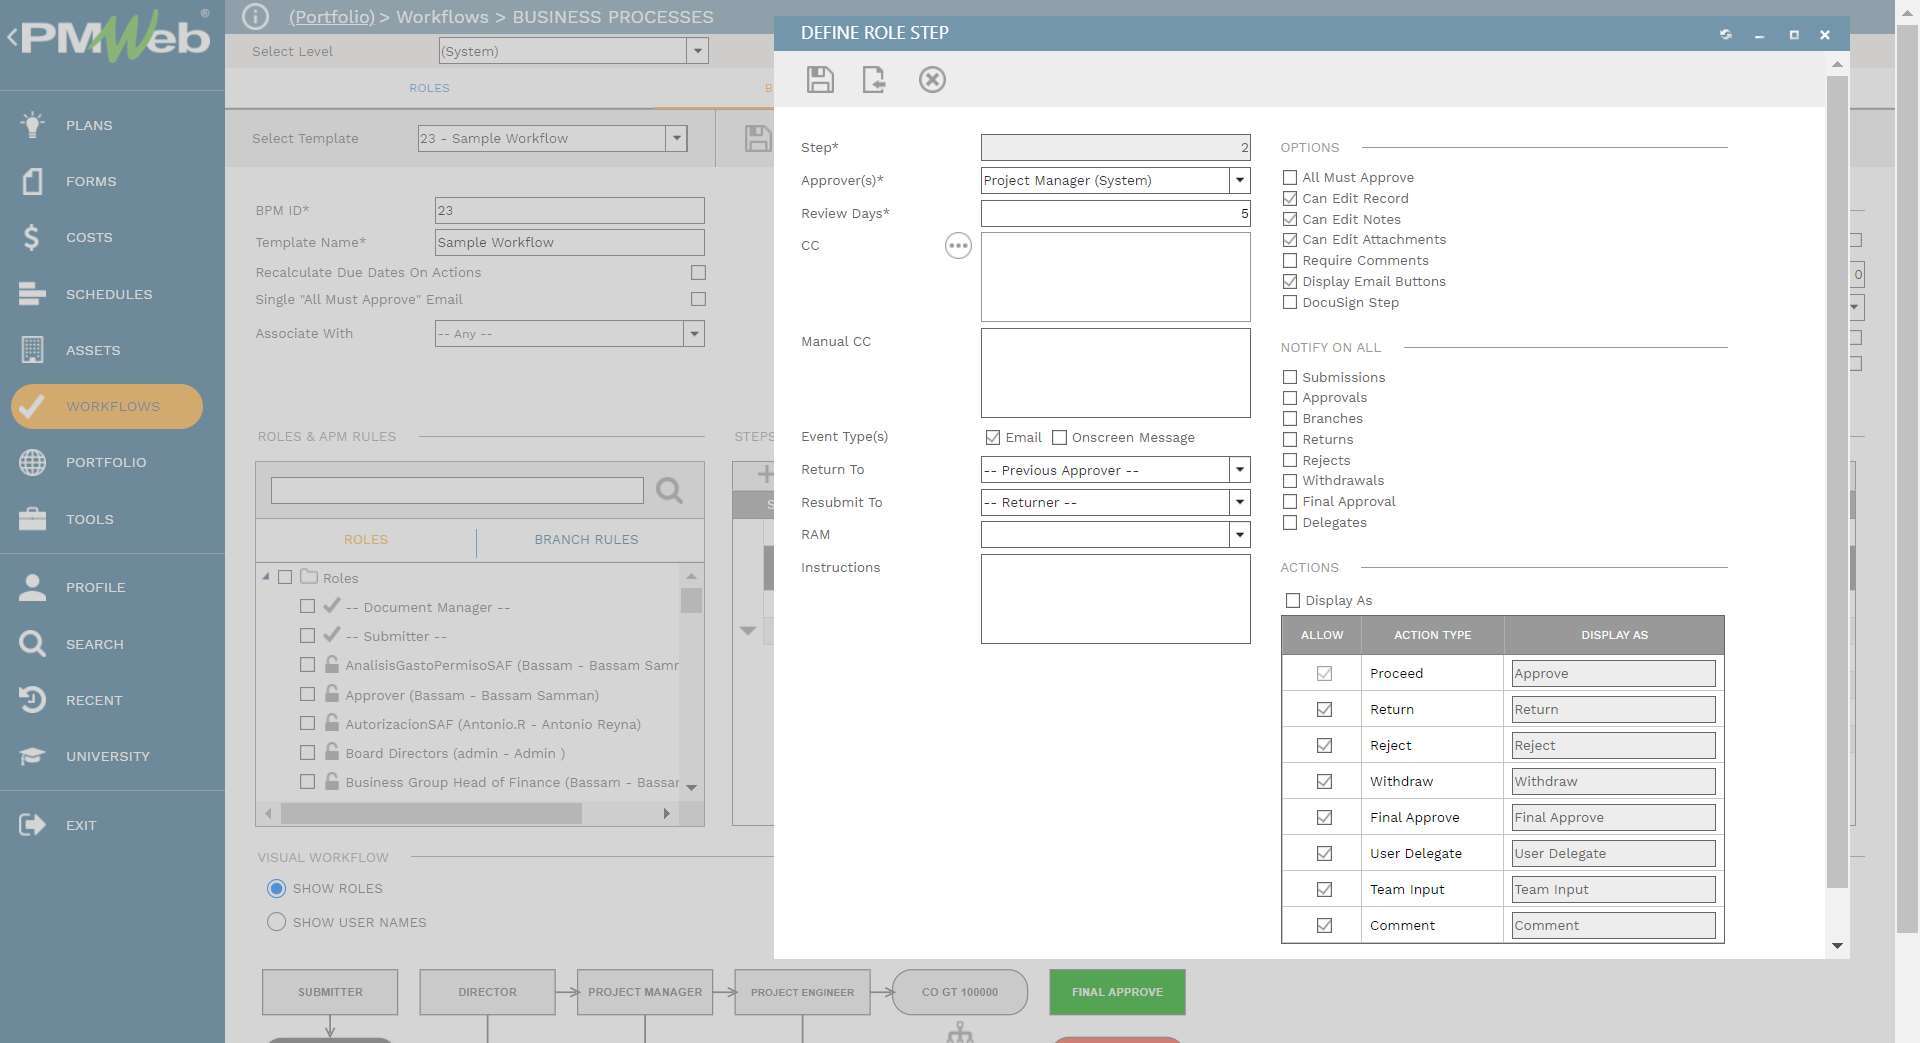Screen dimensions: 1920x1043
Task: Open the Portfolio breadcrumb link
Action: (331, 17)
